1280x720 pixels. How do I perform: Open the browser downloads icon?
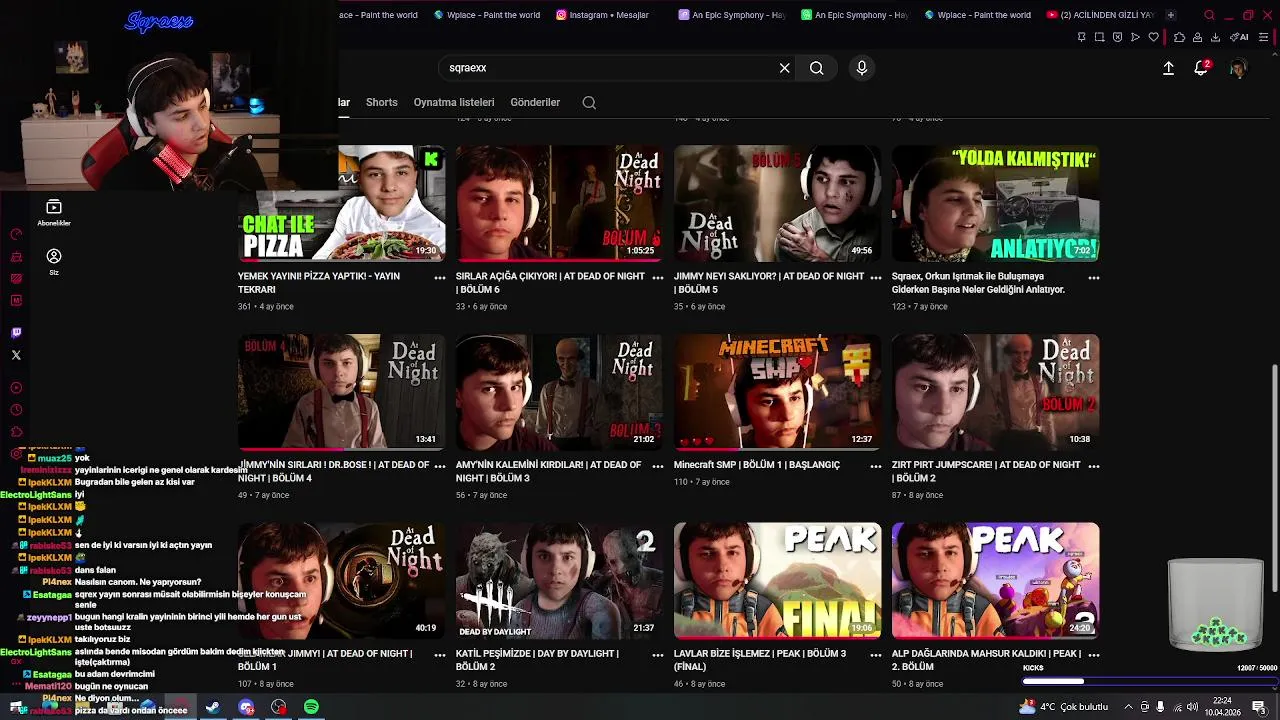[x=1215, y=37]
